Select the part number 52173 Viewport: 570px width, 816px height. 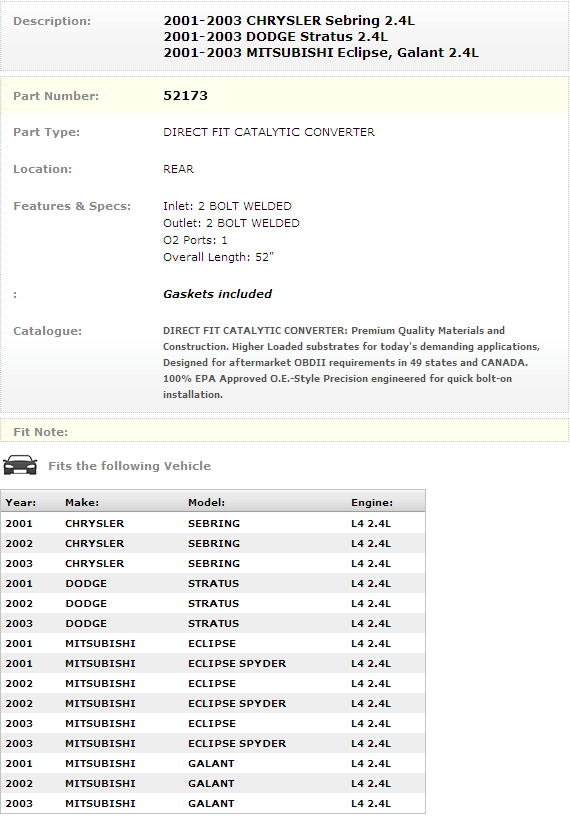click(185, 96)
